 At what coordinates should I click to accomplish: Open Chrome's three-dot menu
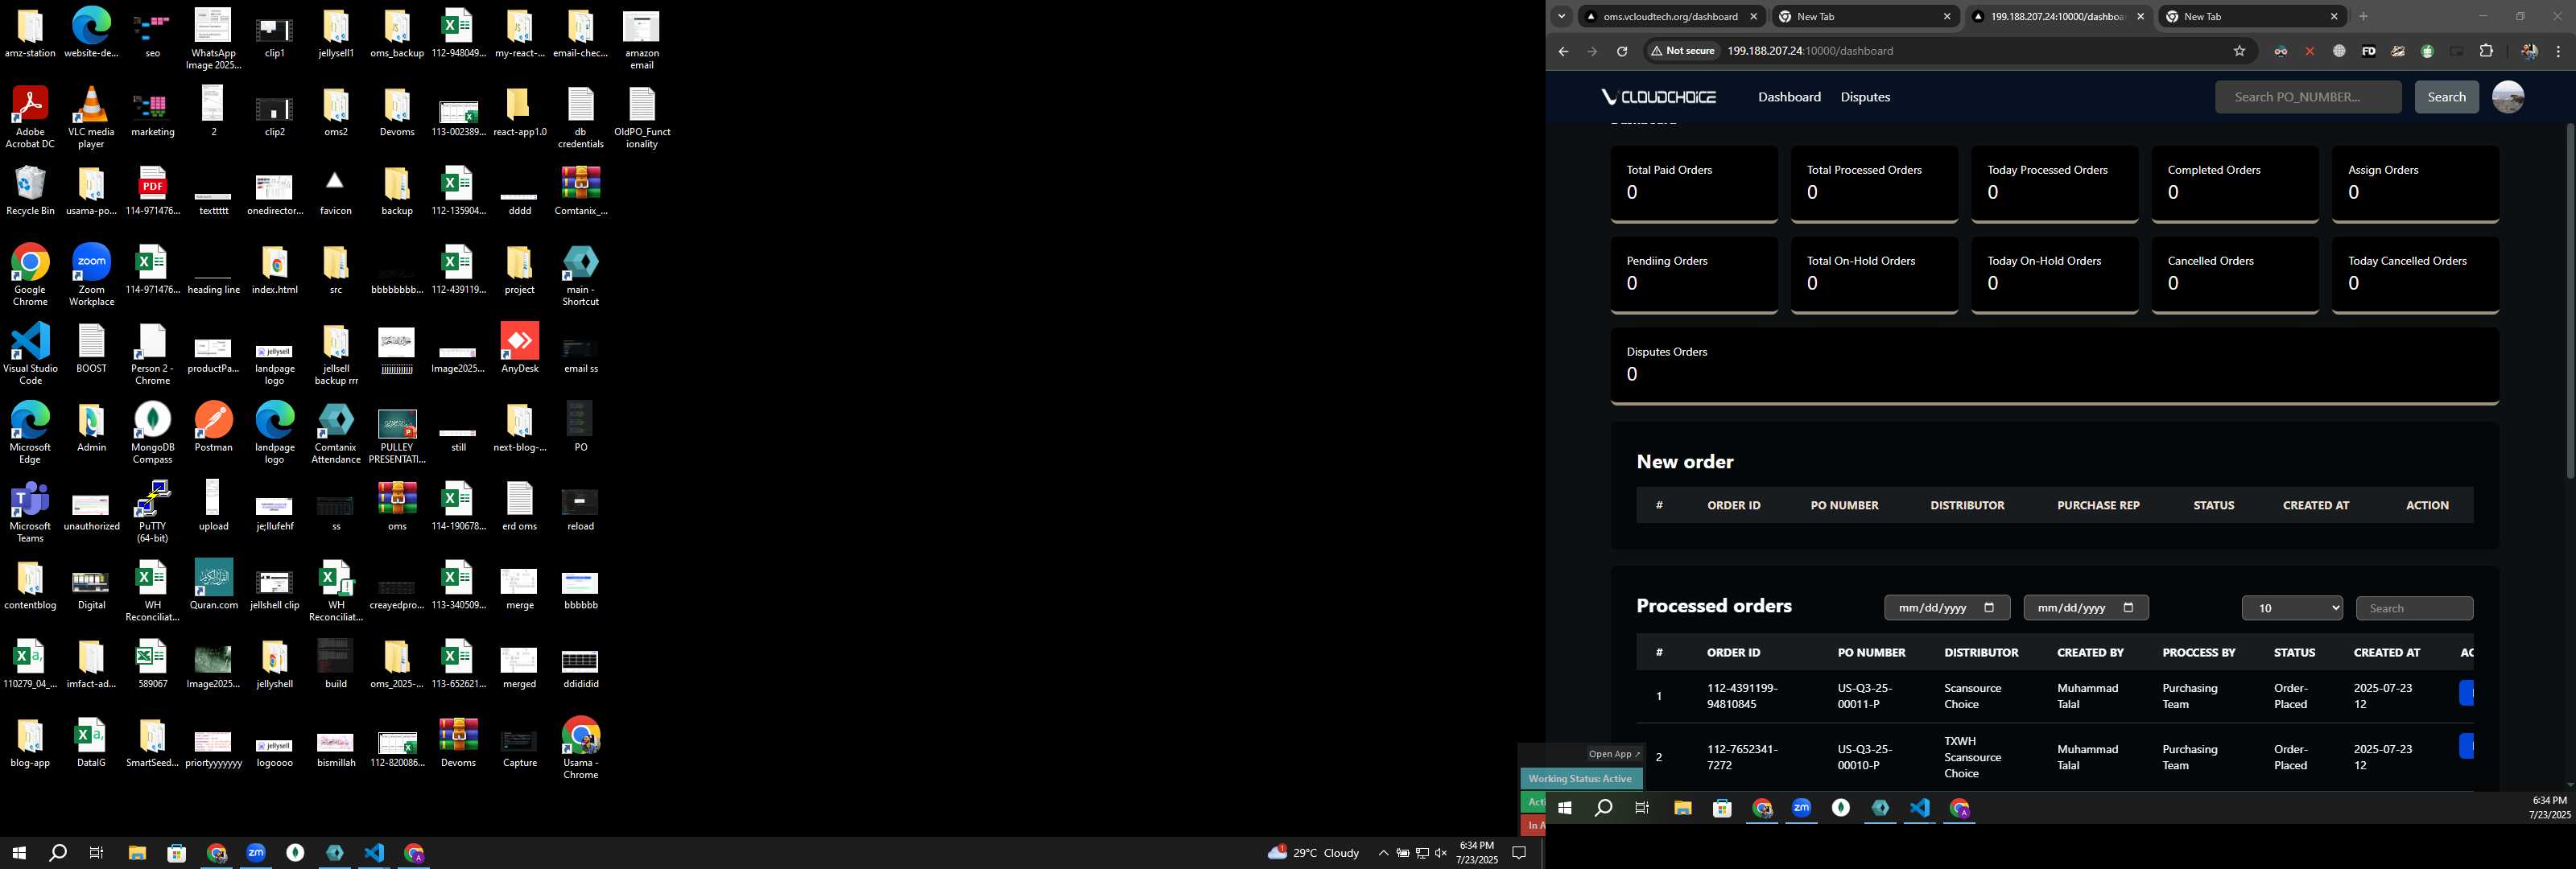[2558, 51]
